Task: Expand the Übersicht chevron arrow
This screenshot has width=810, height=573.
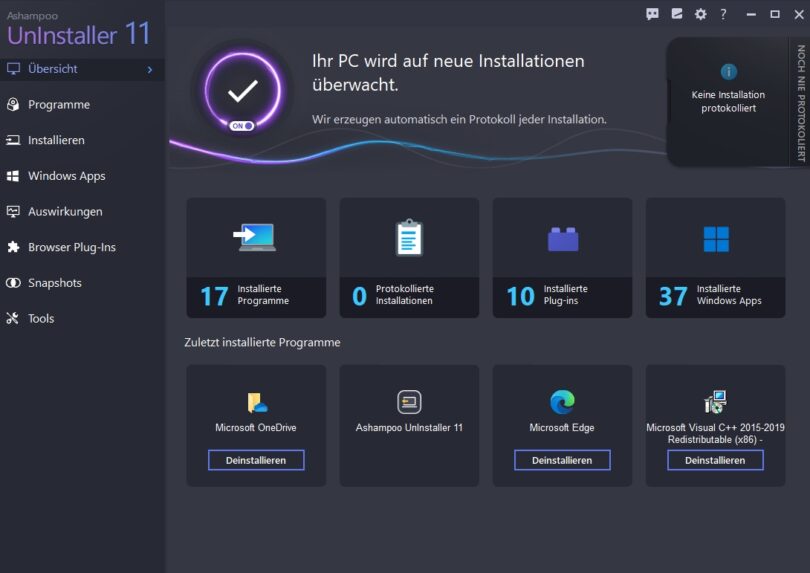Action: click(150, 69)
